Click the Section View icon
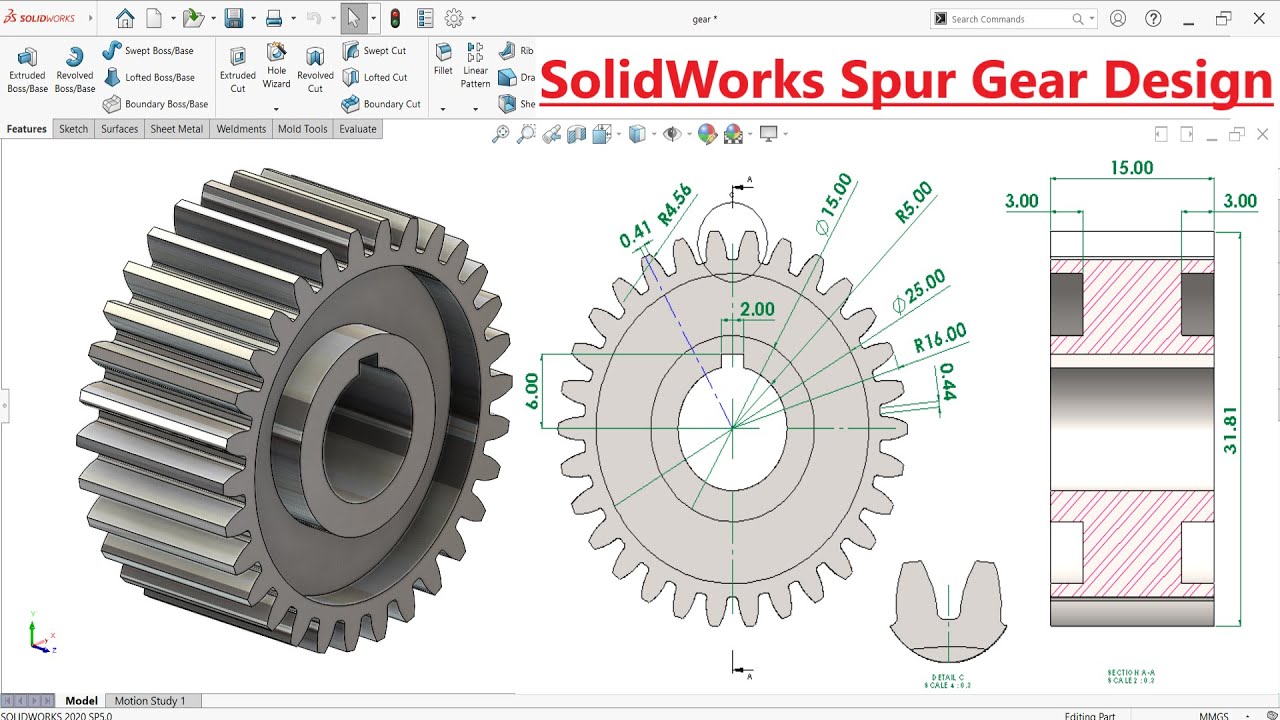 [x=577, y=133]
